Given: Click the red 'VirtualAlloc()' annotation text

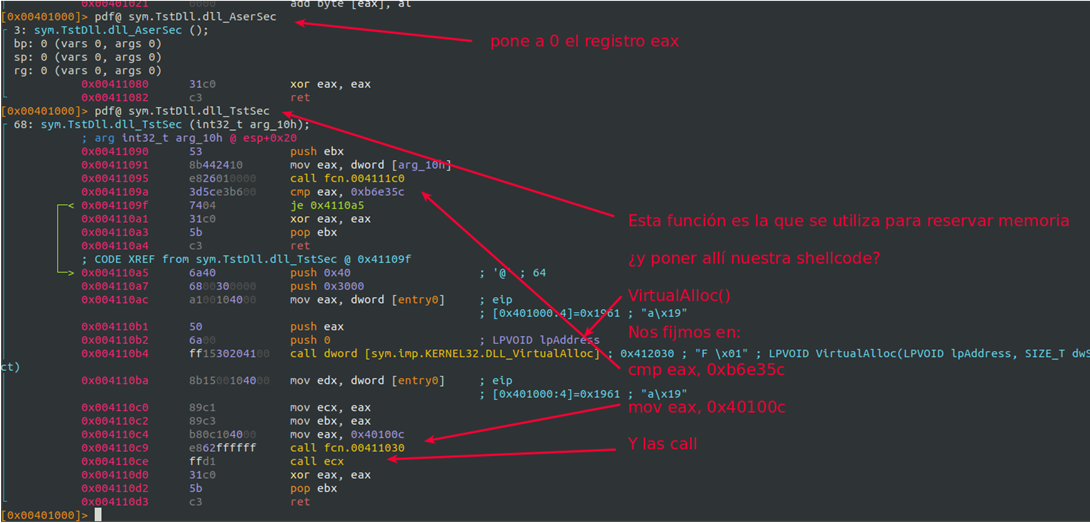Looking at the screenshot, I should [x=679, y=294].
